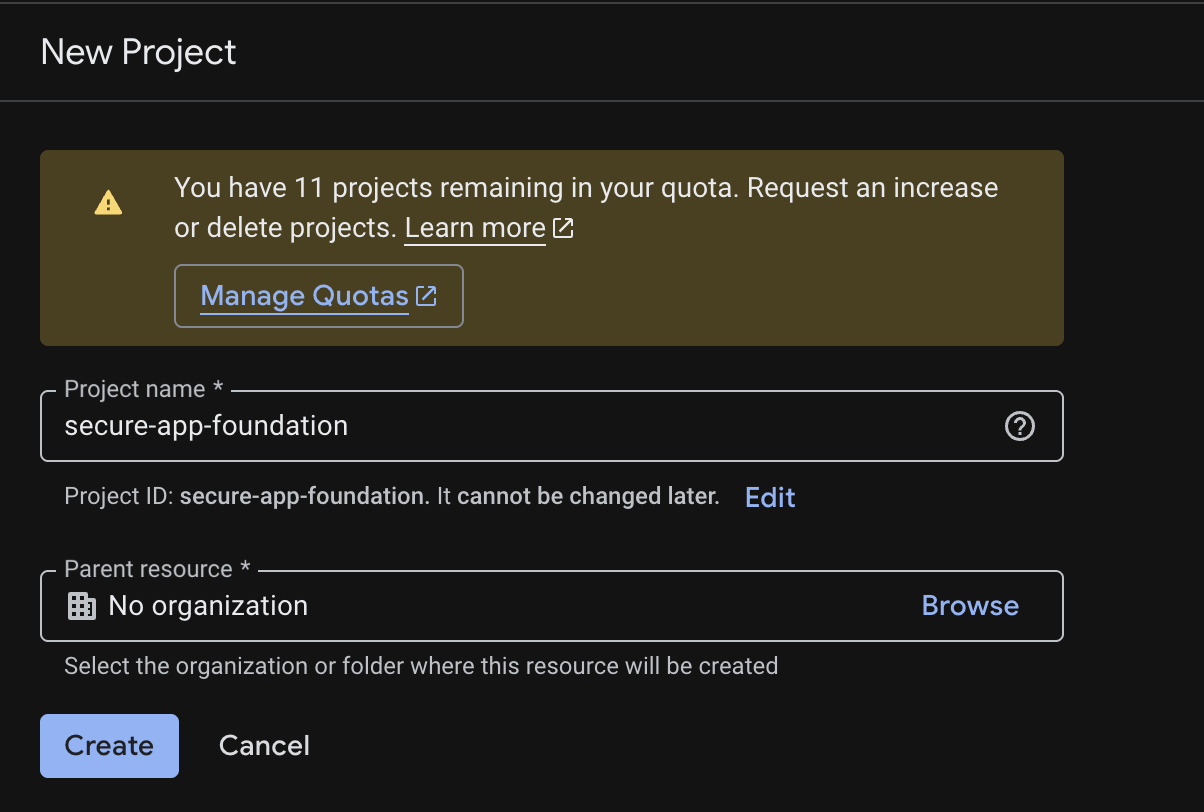The image size is (1204, 812).
Task: Open the Learn more link
Action: pyautogui.click(x=474, y=228)
